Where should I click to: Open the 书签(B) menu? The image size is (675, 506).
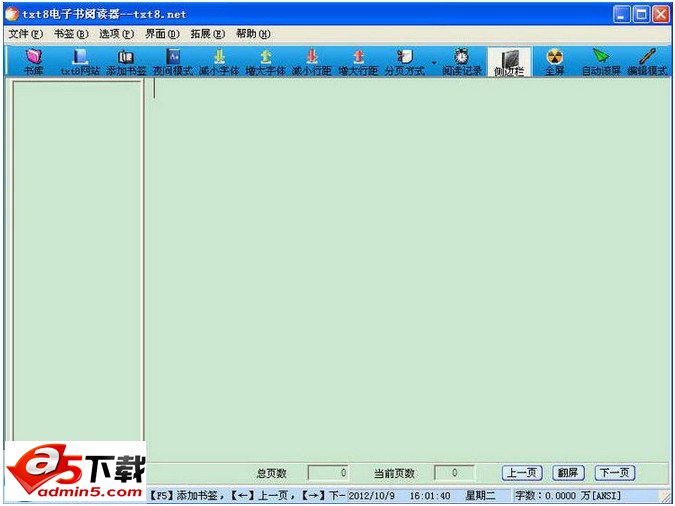coord(71,34)
